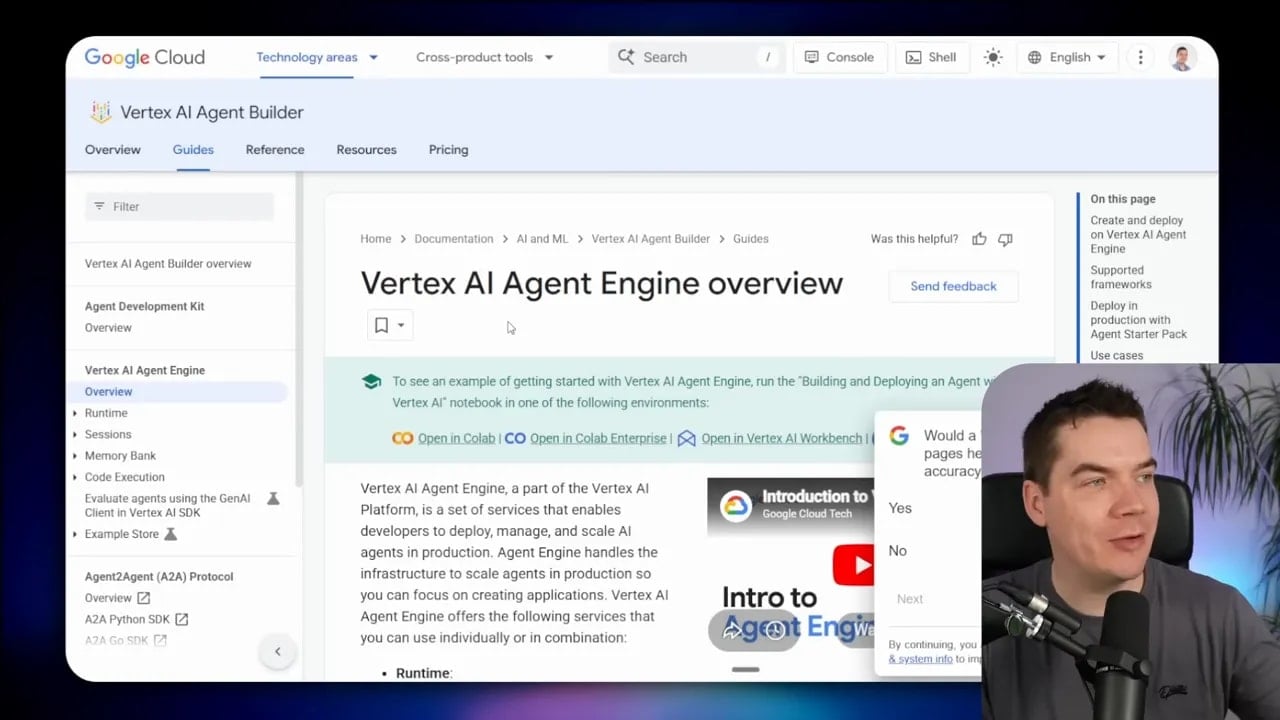Click the Send feedback button
This screenshot has width=1280, height=720.
pos(953,286)
